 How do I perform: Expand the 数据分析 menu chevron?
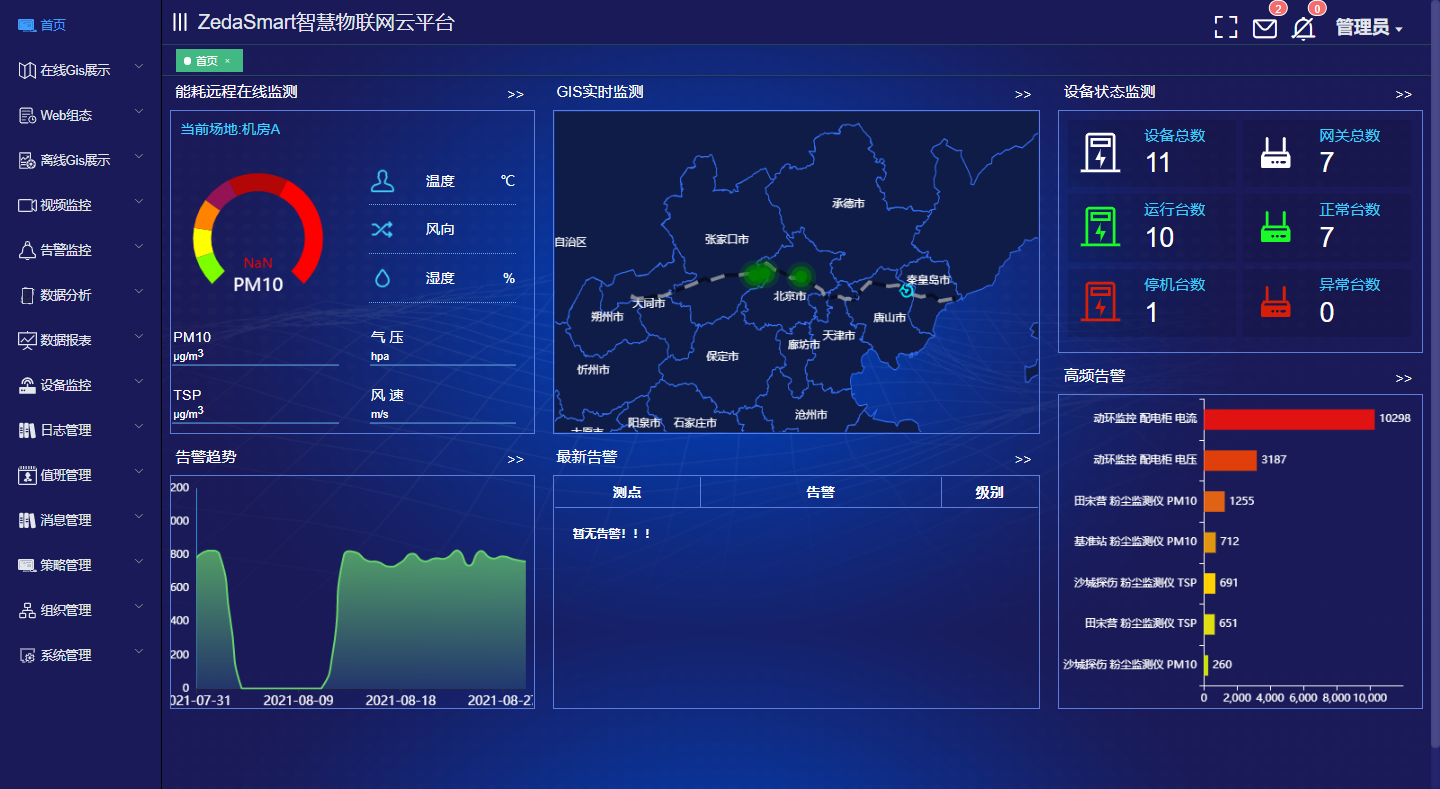tap(139, 293)
